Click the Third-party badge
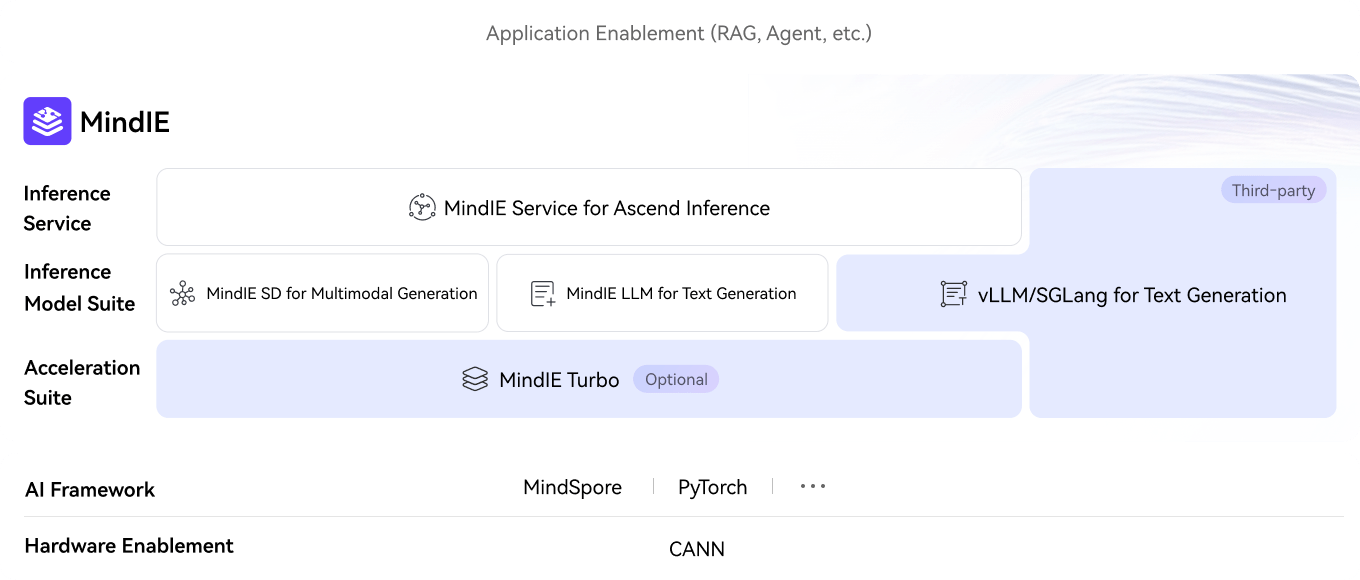1360x580 pixels. pos(1273,190)
